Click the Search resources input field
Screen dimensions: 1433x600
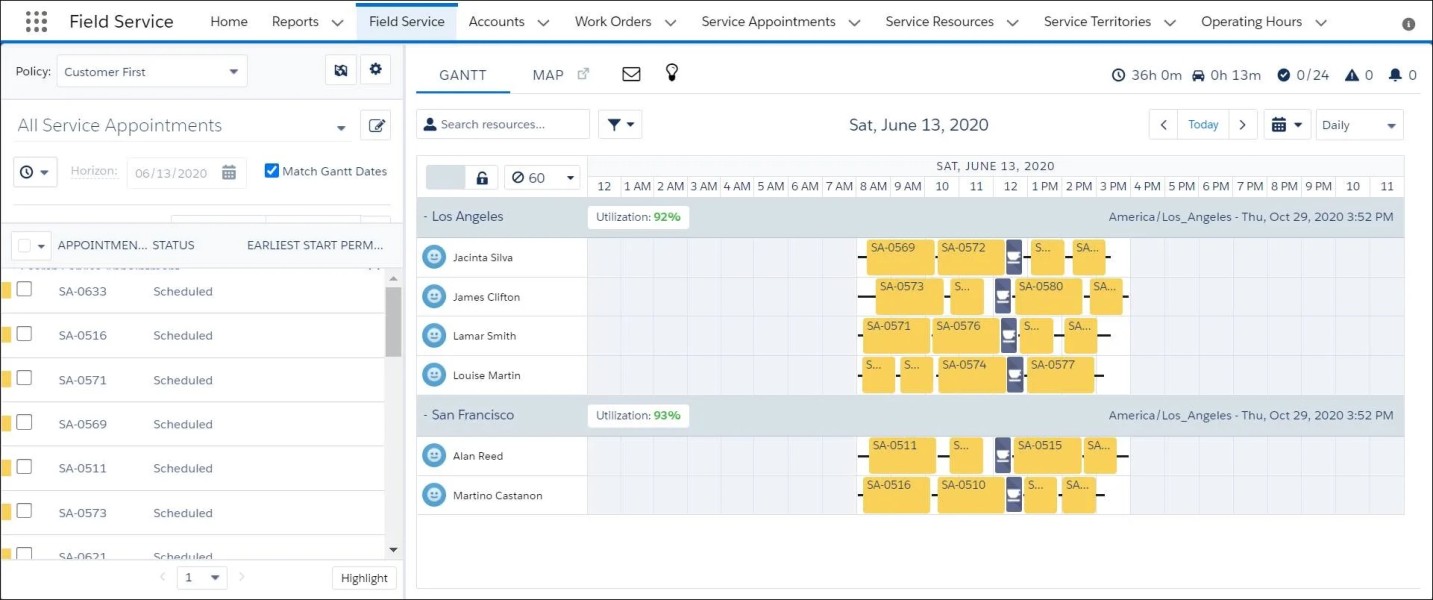point(503,124)
